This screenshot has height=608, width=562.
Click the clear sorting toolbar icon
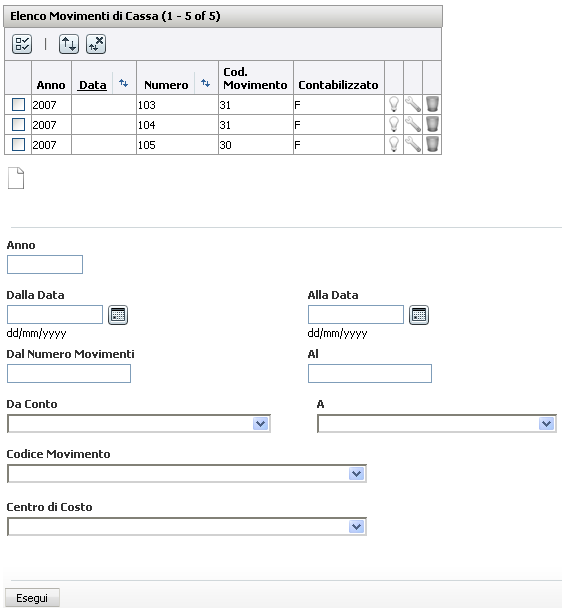pos(96,44)
